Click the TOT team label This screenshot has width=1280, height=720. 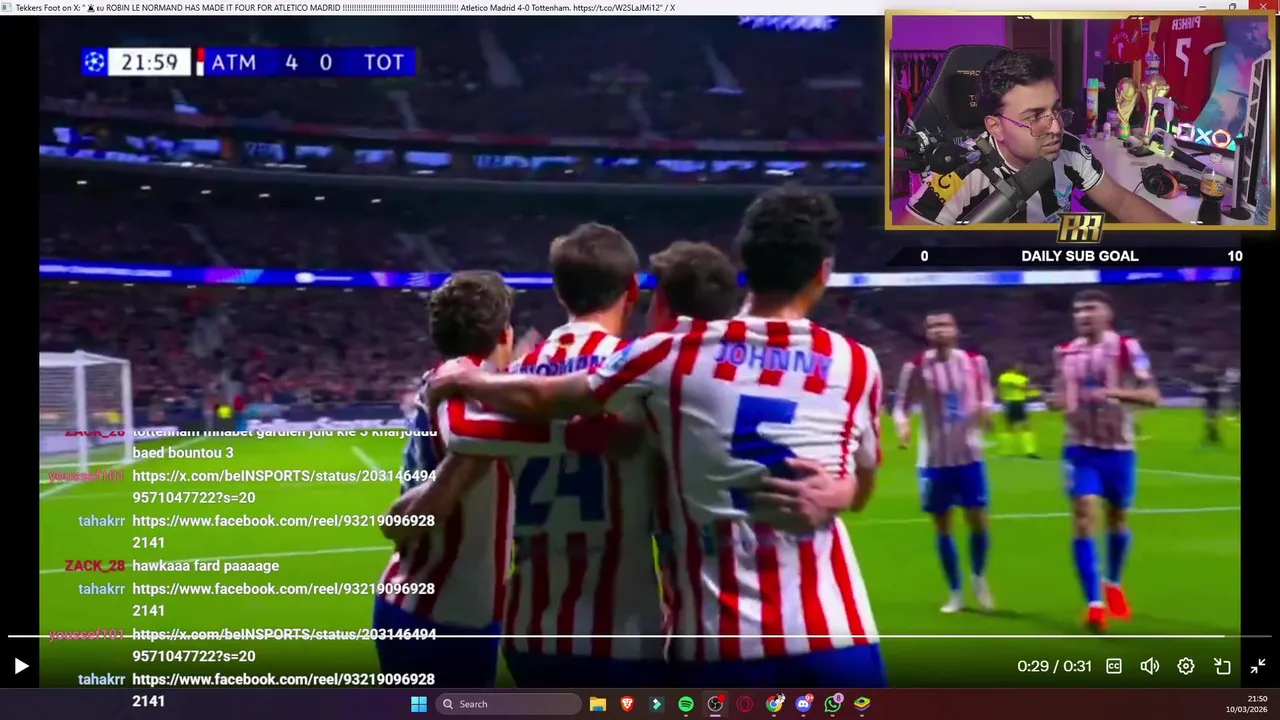(384, 62)
